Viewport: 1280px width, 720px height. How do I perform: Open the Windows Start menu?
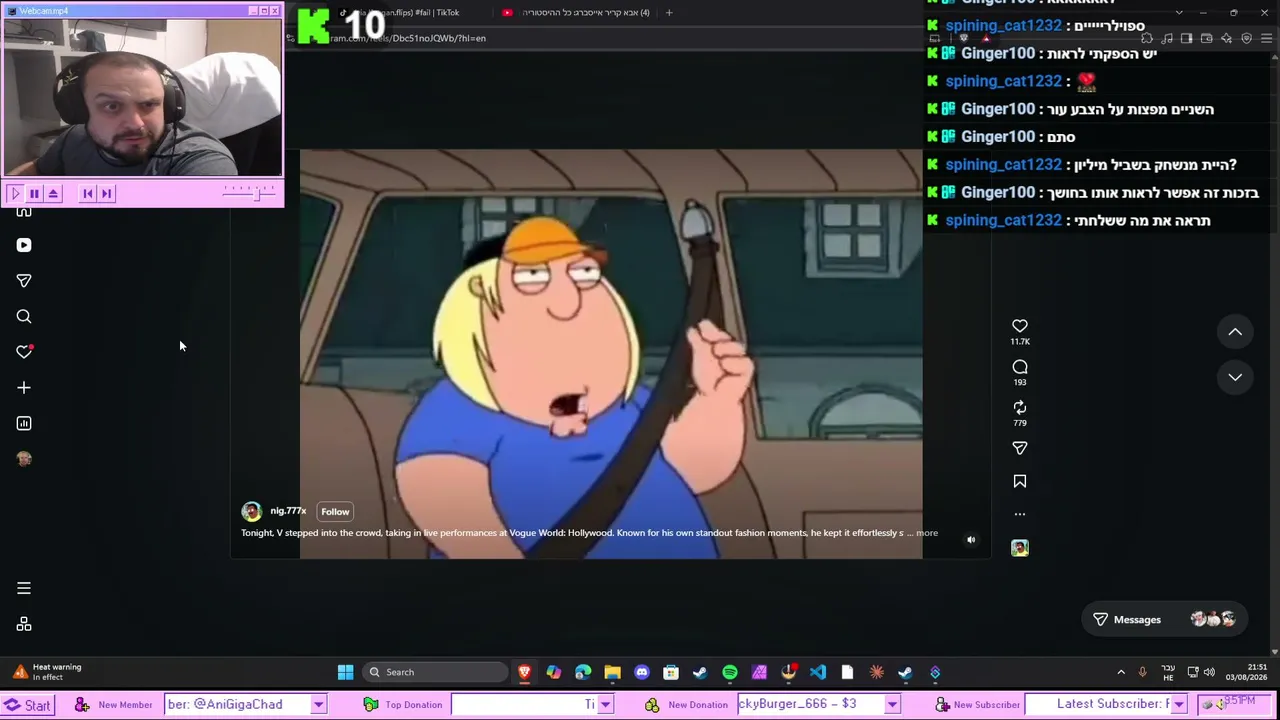345,672
